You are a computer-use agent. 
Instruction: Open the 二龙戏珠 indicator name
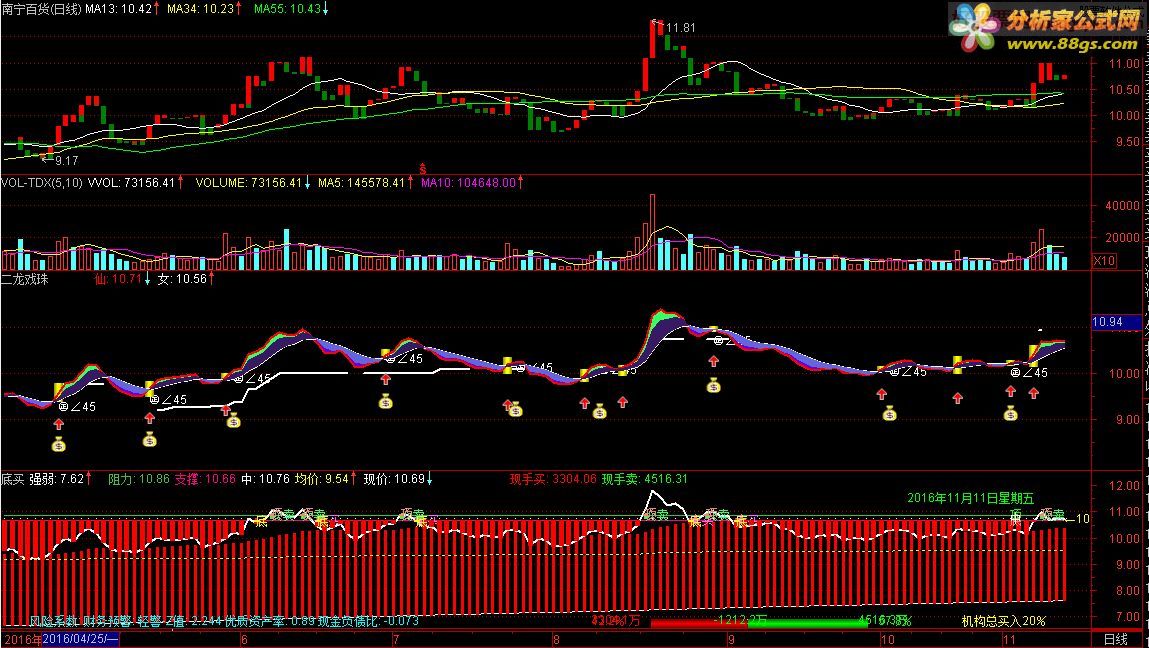coord(25,279)
